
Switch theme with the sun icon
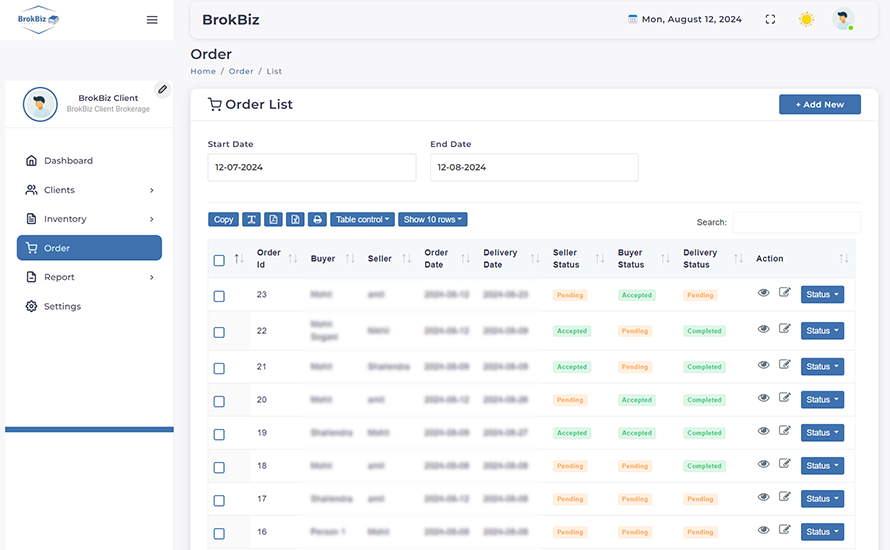tap(806, 19)
